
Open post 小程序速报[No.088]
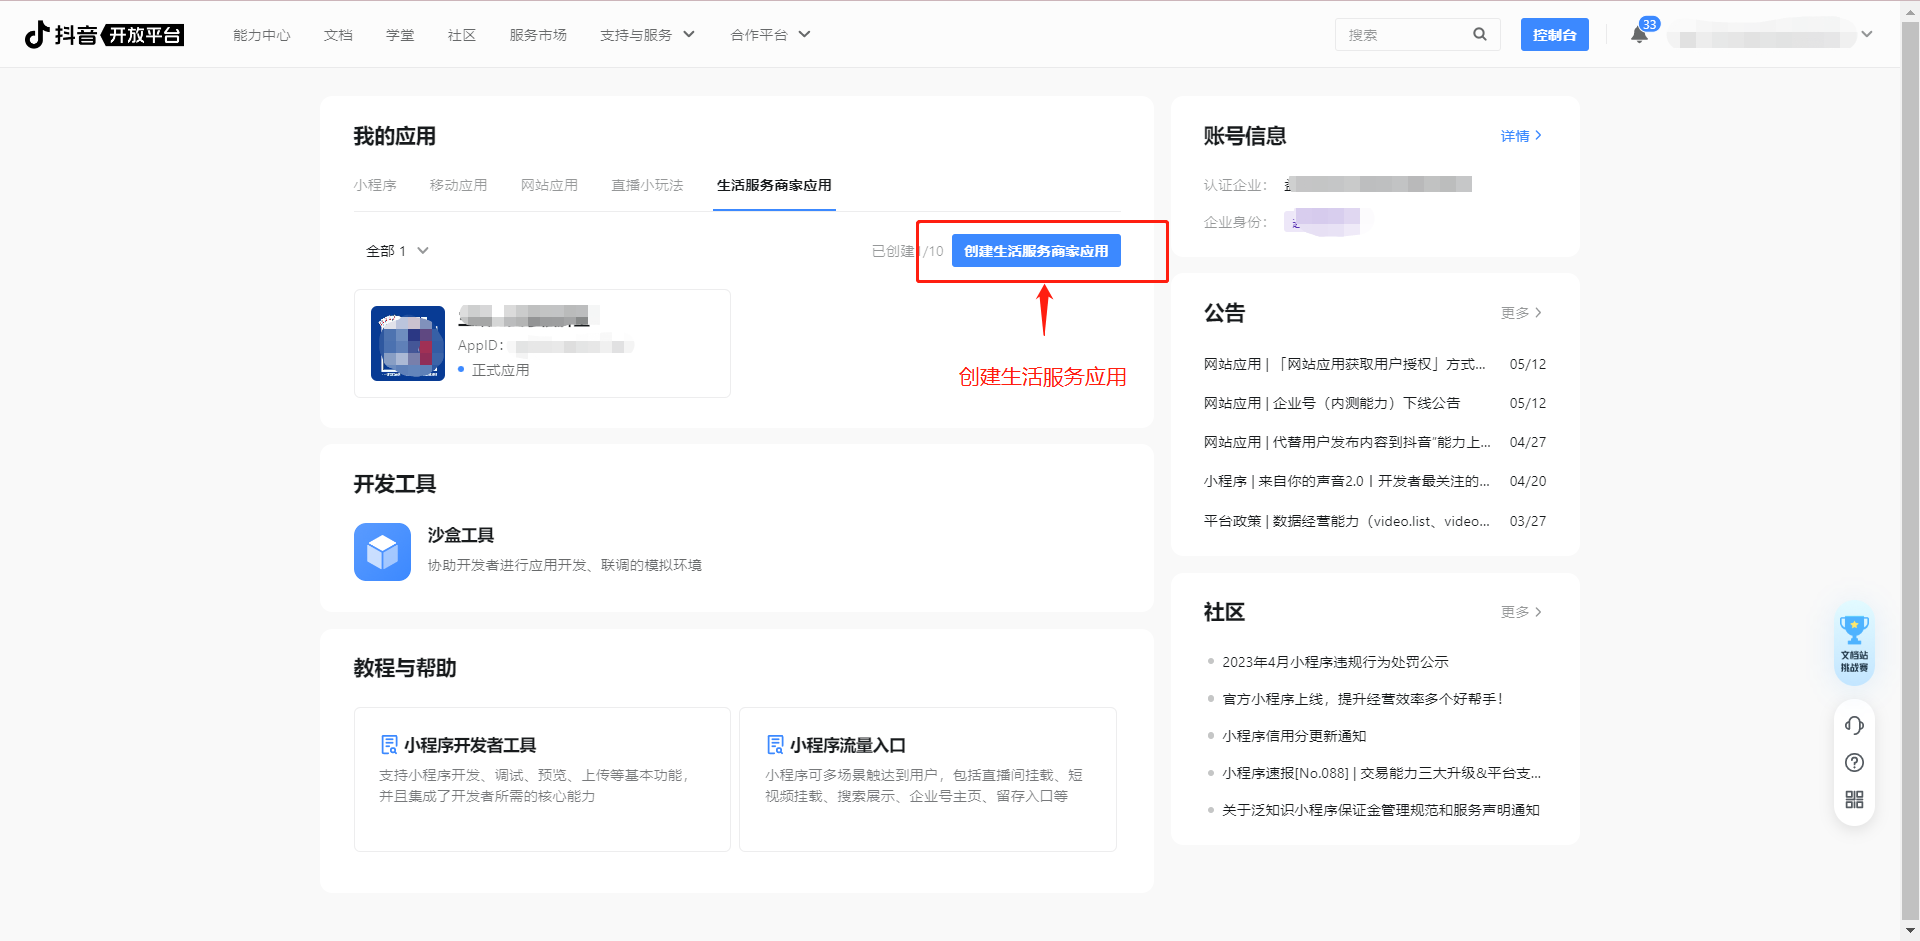[1382, 773]
